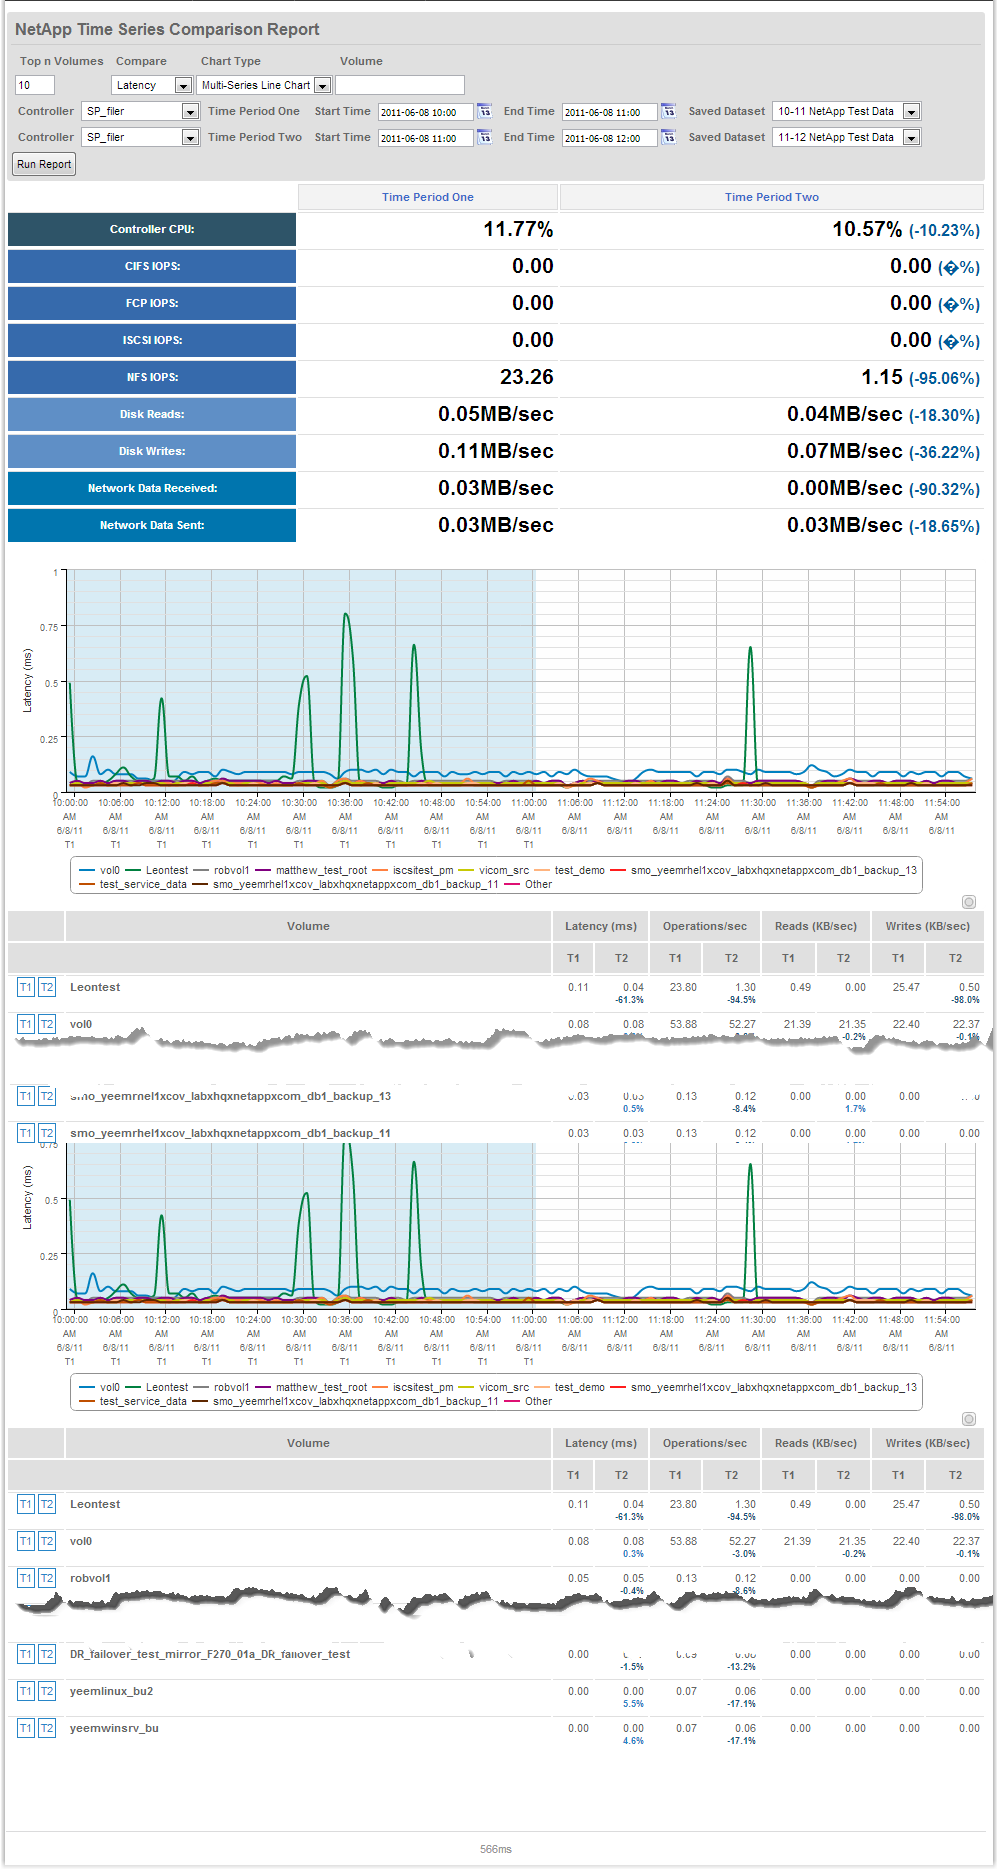The width and height of the screenshot is (998, 1870).
Task: Click the round icon below the upper chart legend
Action: point(968,902)
